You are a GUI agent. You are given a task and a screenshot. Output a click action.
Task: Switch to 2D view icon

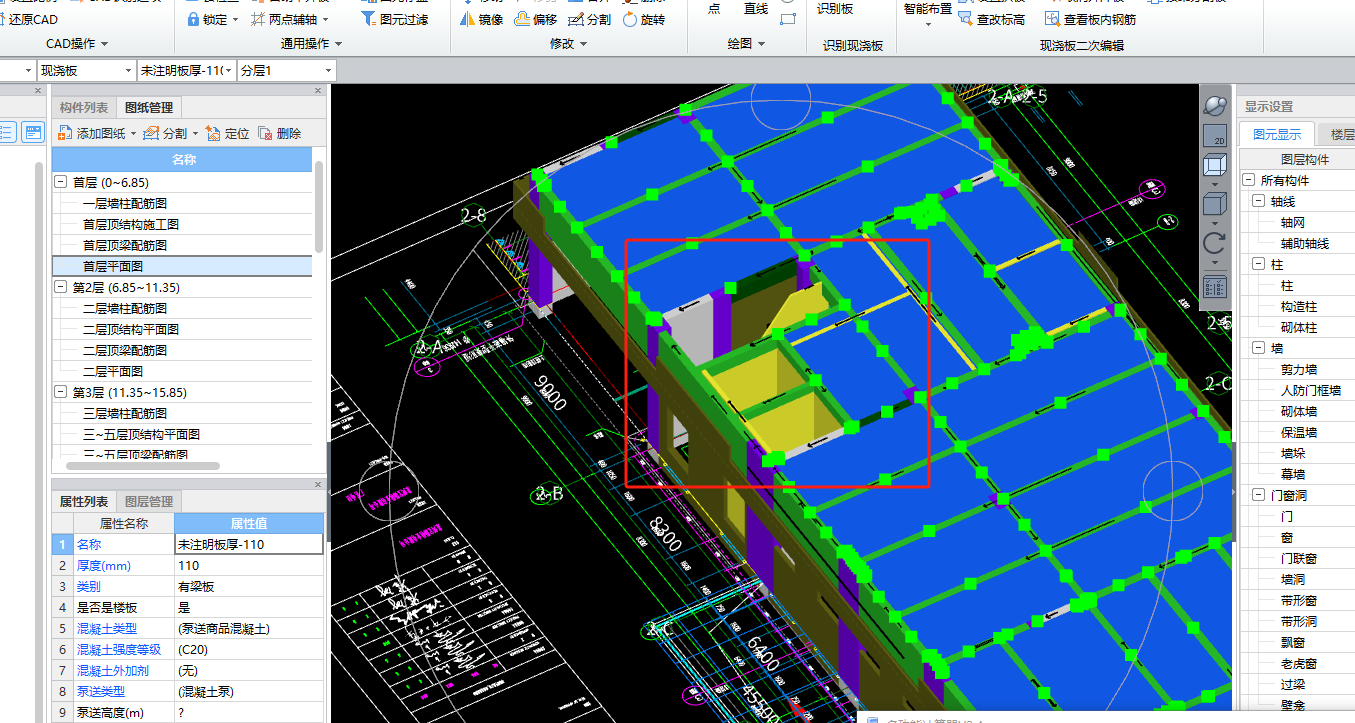coord(1214,135)
